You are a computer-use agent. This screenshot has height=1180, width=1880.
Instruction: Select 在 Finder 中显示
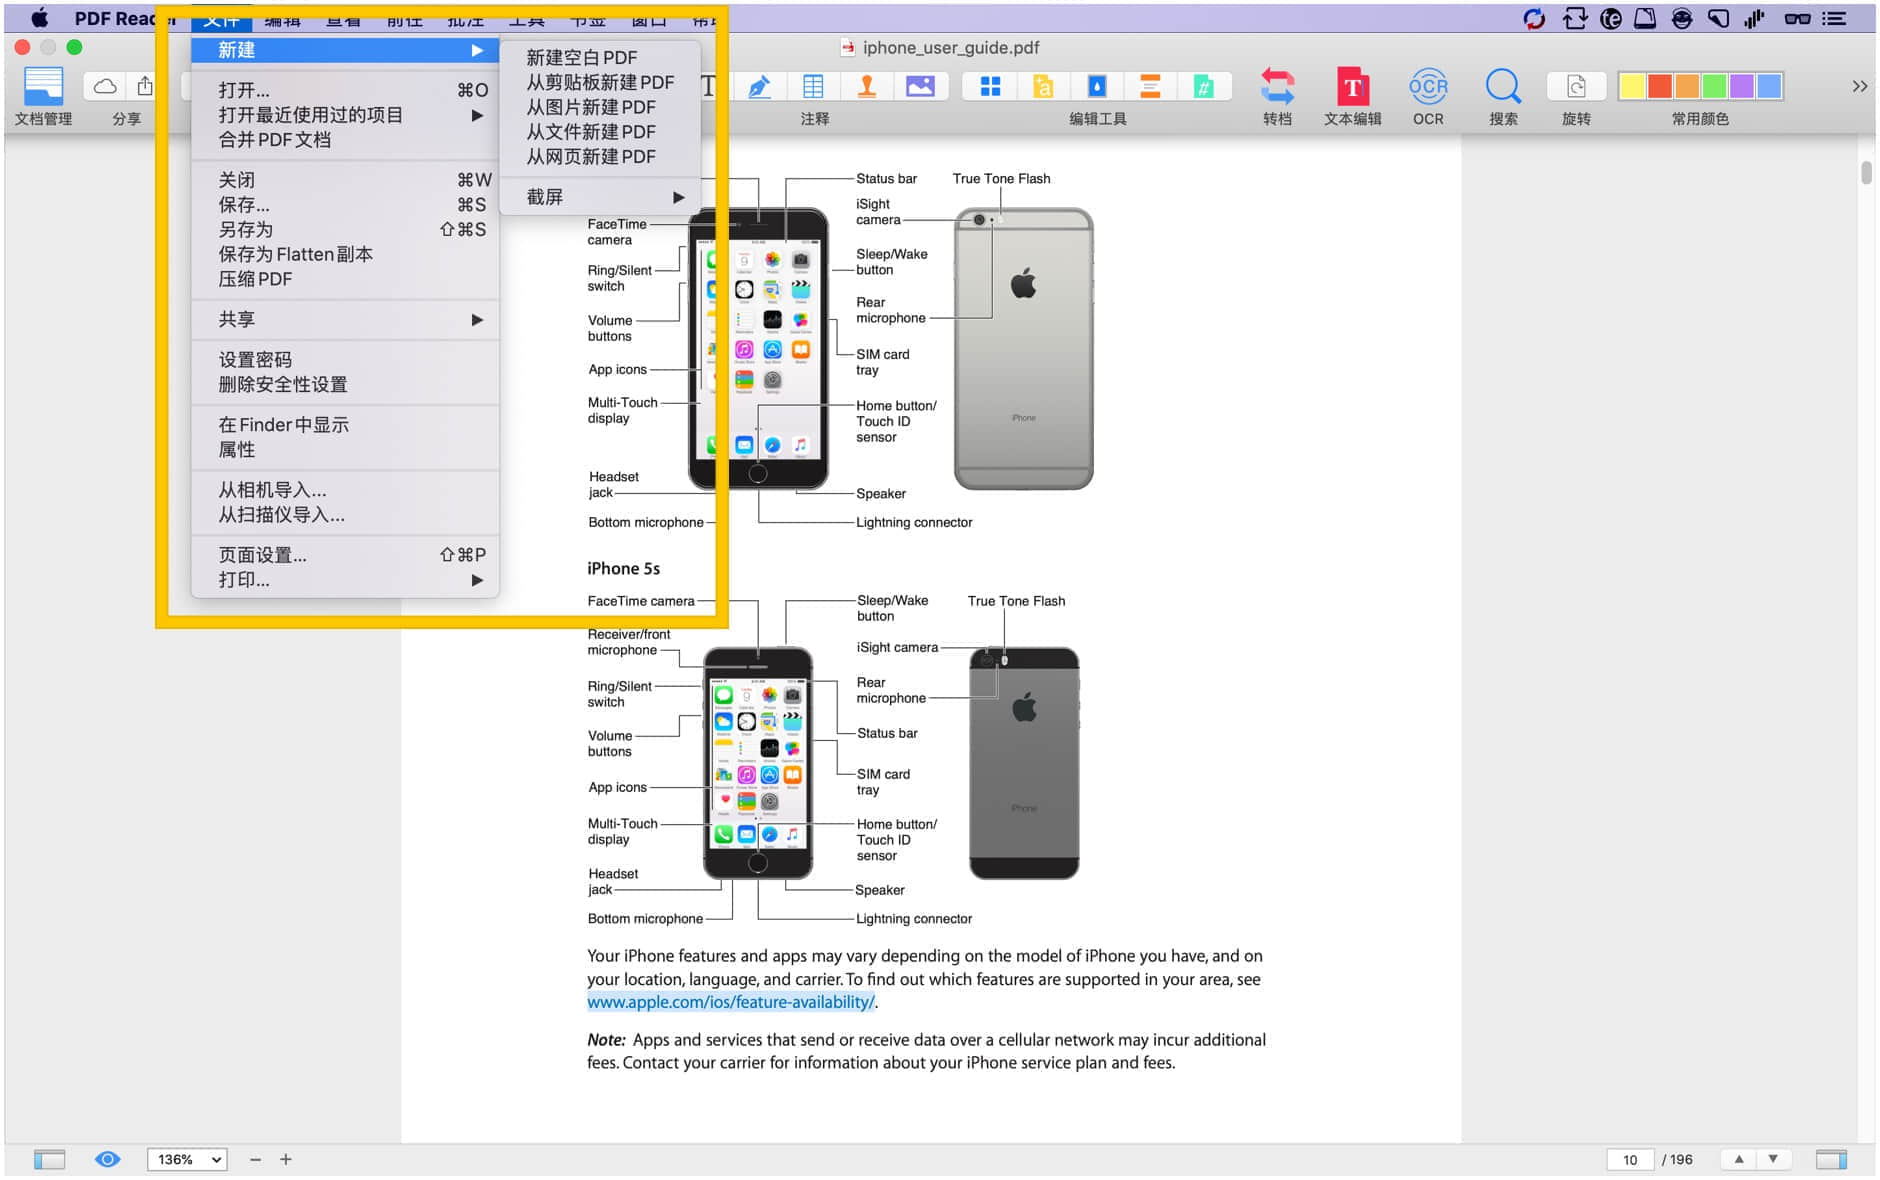pos(344,425)
